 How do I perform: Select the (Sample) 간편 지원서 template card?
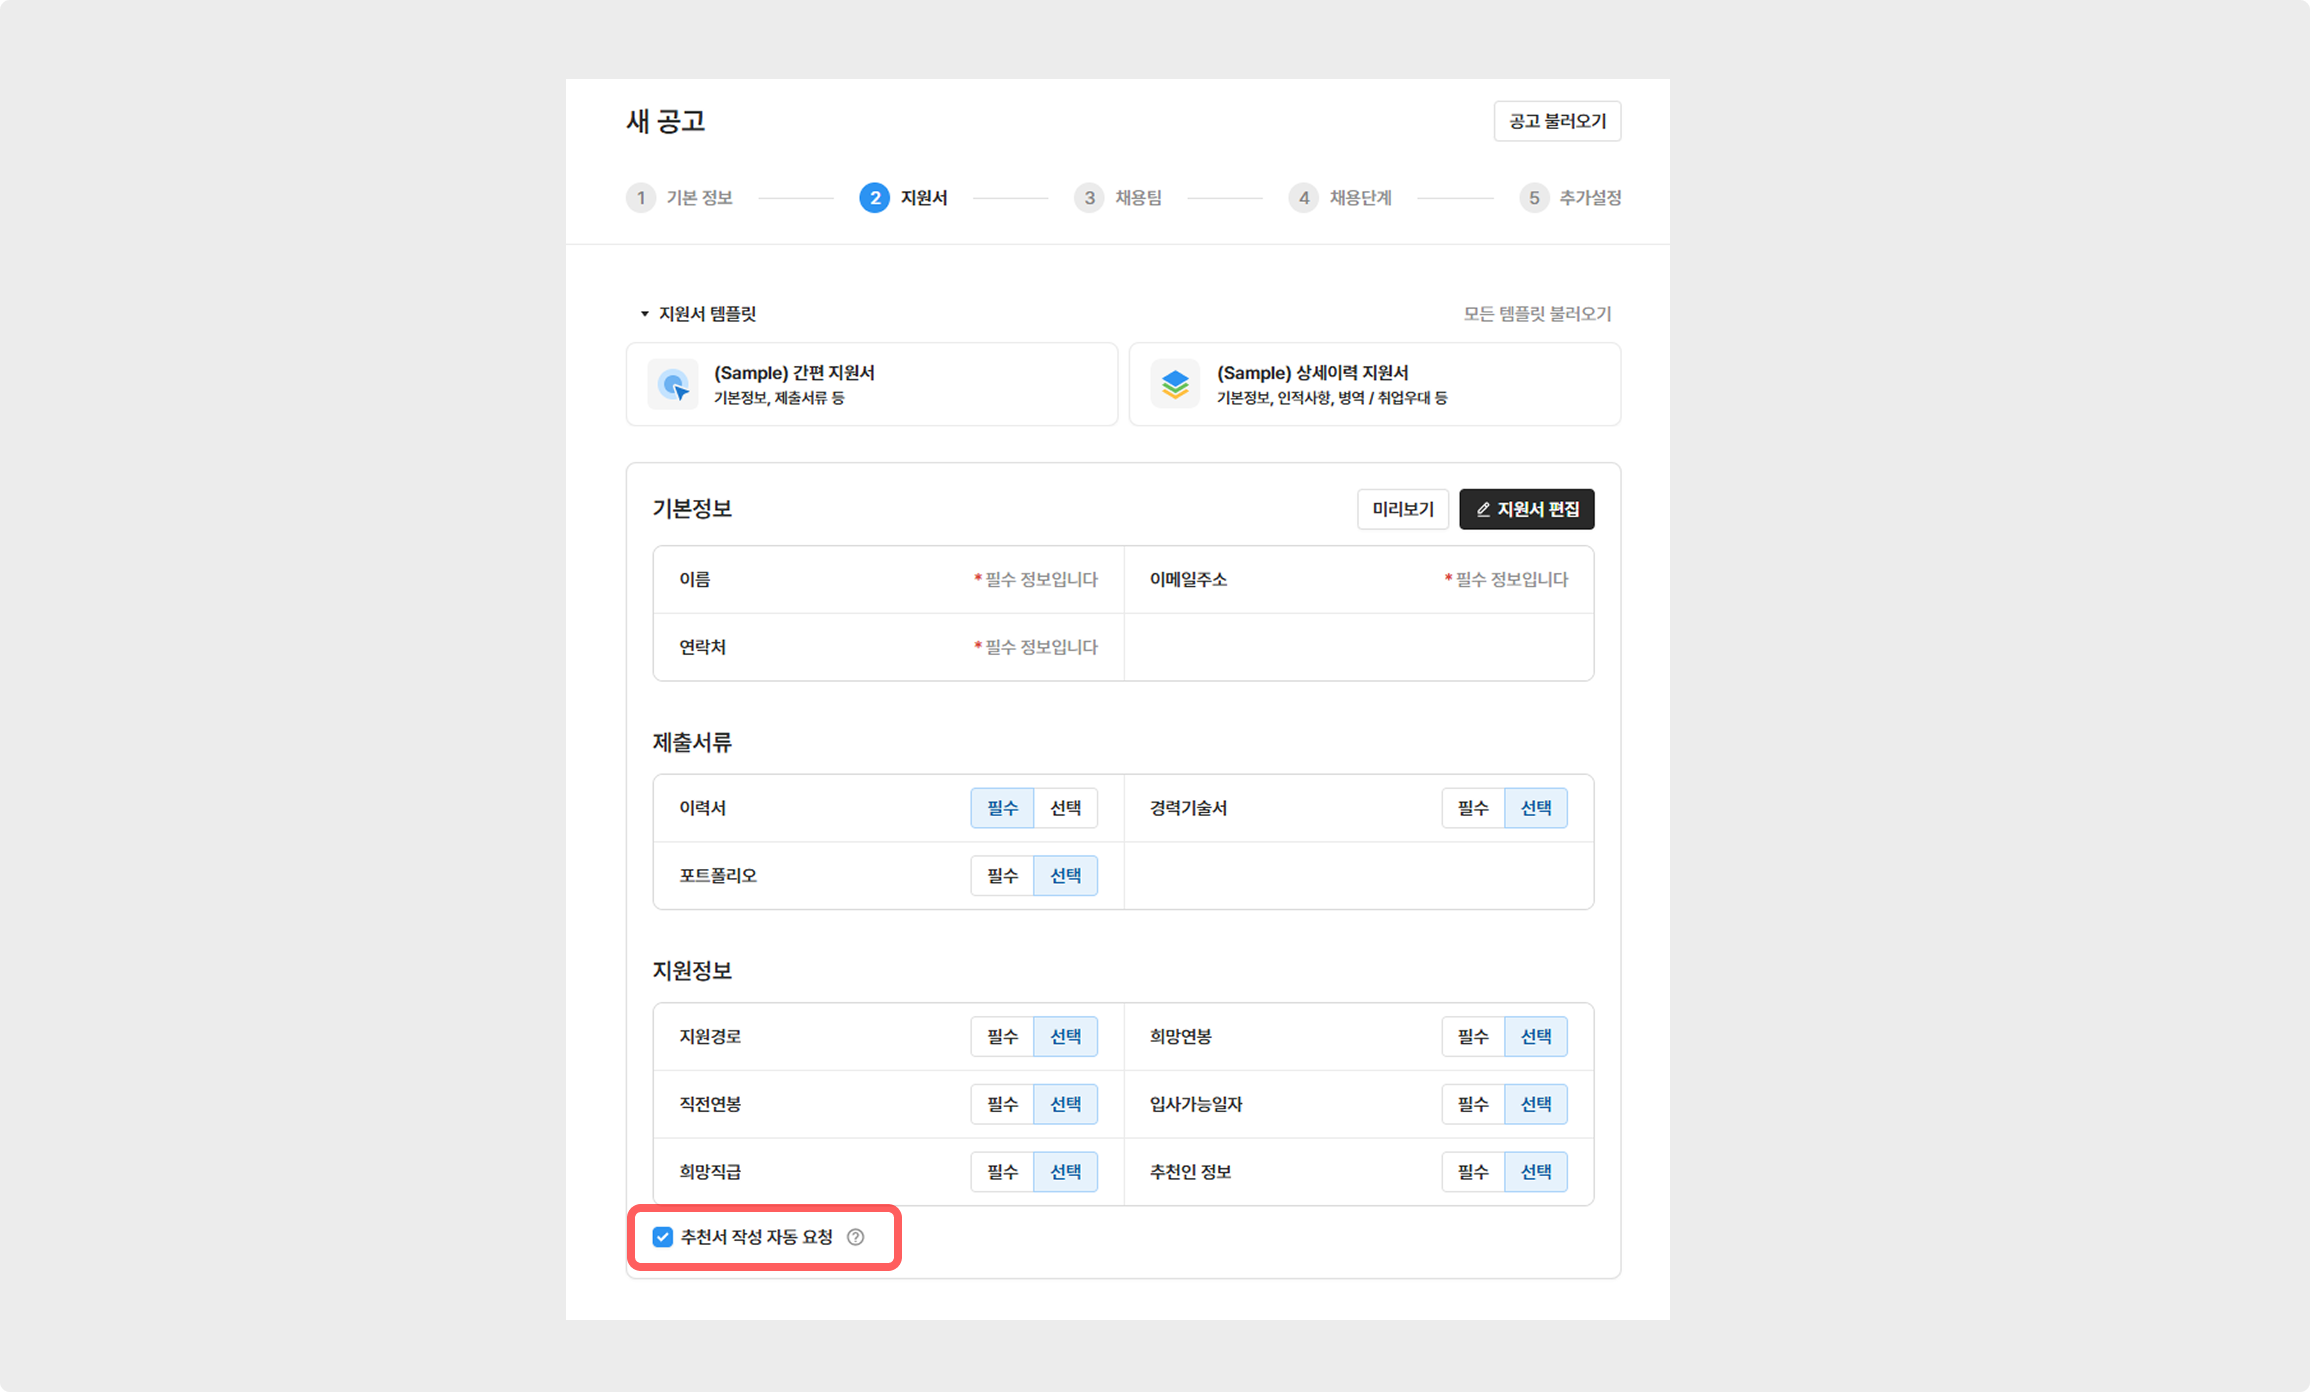click(872, 385)
